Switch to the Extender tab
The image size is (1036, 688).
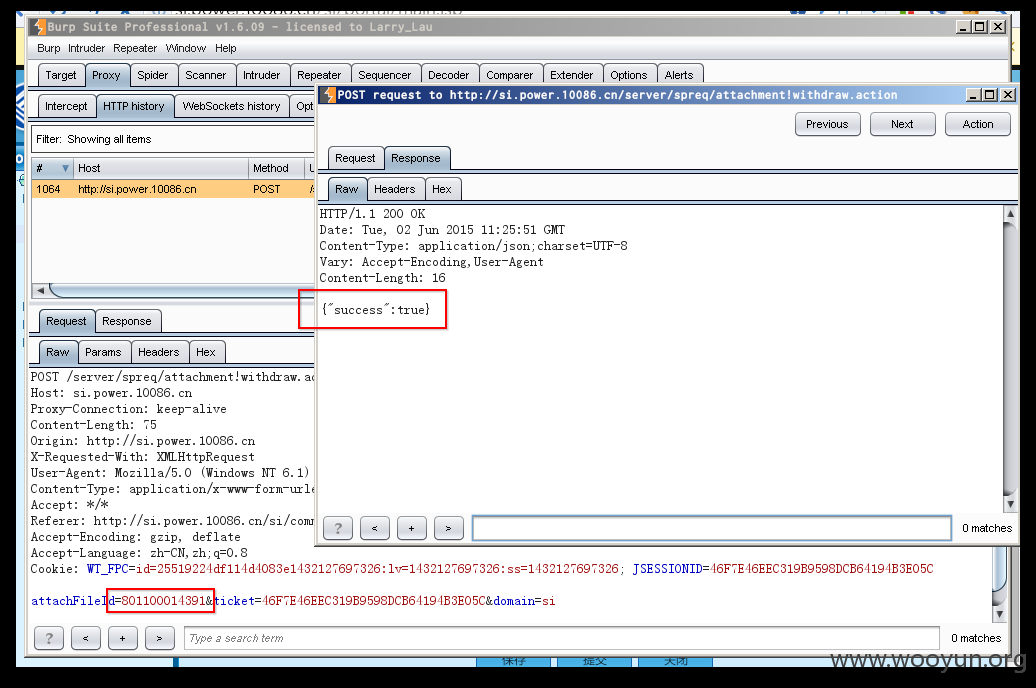click(572, 75)
